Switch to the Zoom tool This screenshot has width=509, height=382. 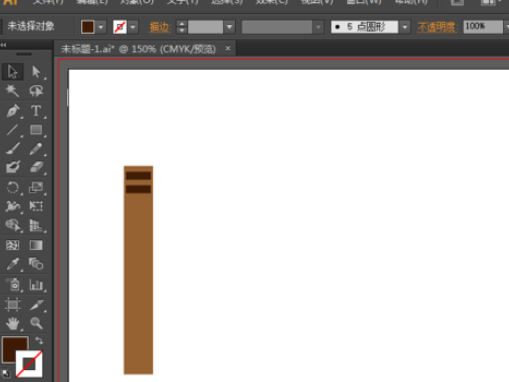[36, 323]
